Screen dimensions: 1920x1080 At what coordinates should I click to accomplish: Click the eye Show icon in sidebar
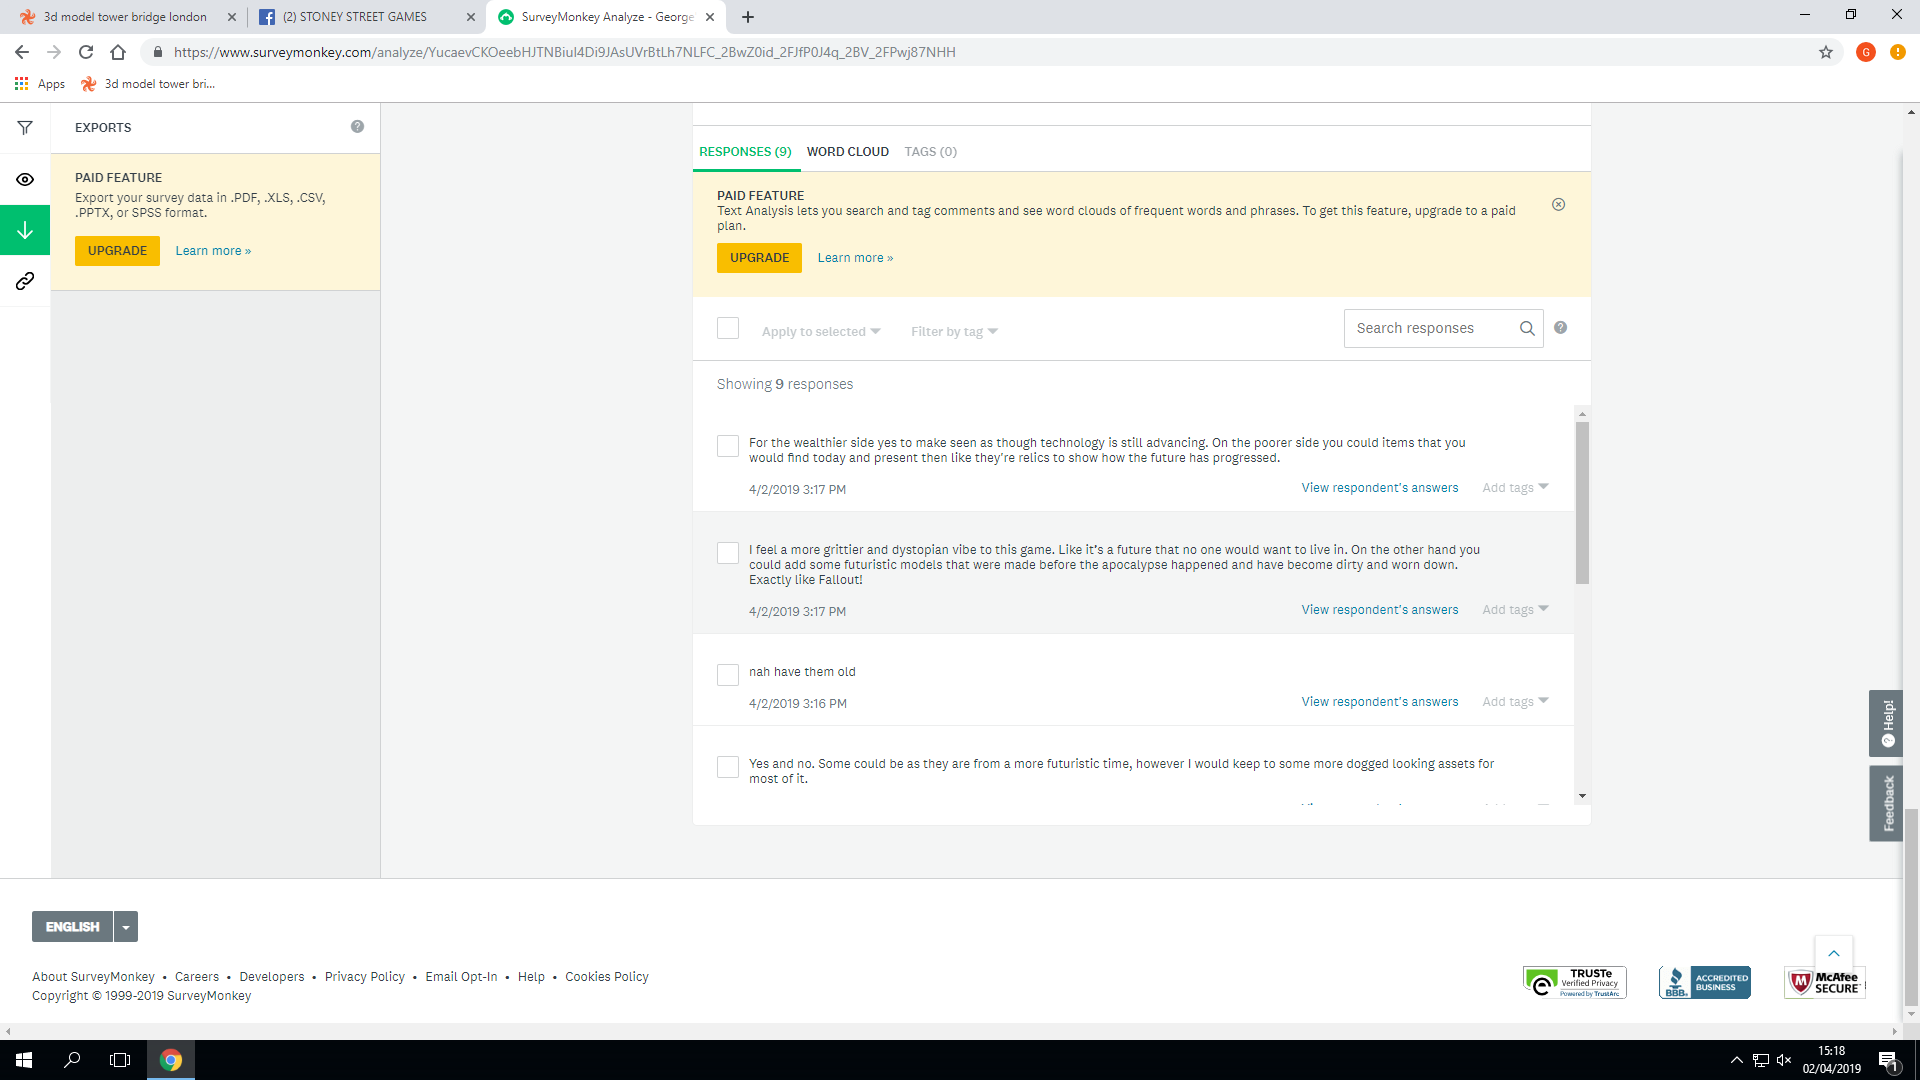pos(25,180)
